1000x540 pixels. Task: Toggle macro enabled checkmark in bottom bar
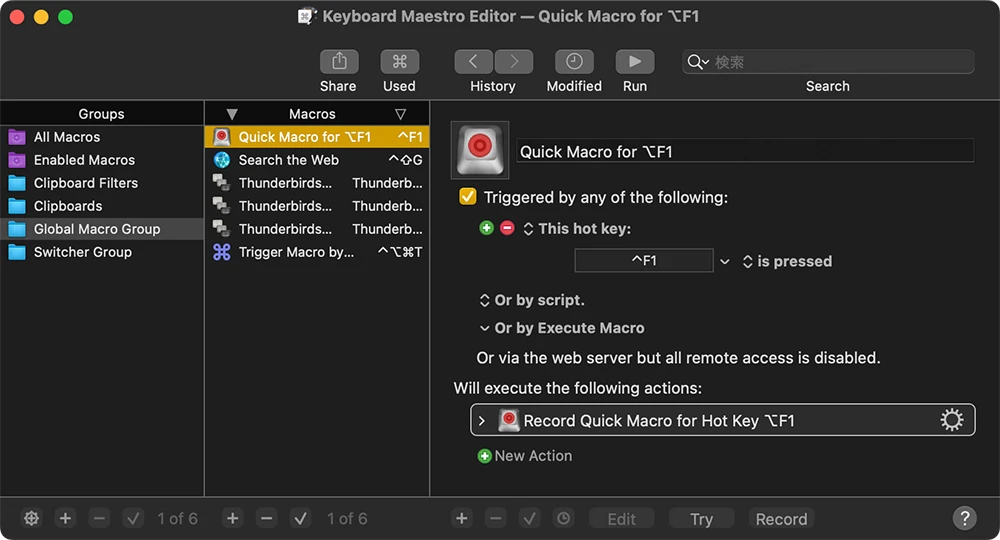pyautogui.click(x=301, y=518)
